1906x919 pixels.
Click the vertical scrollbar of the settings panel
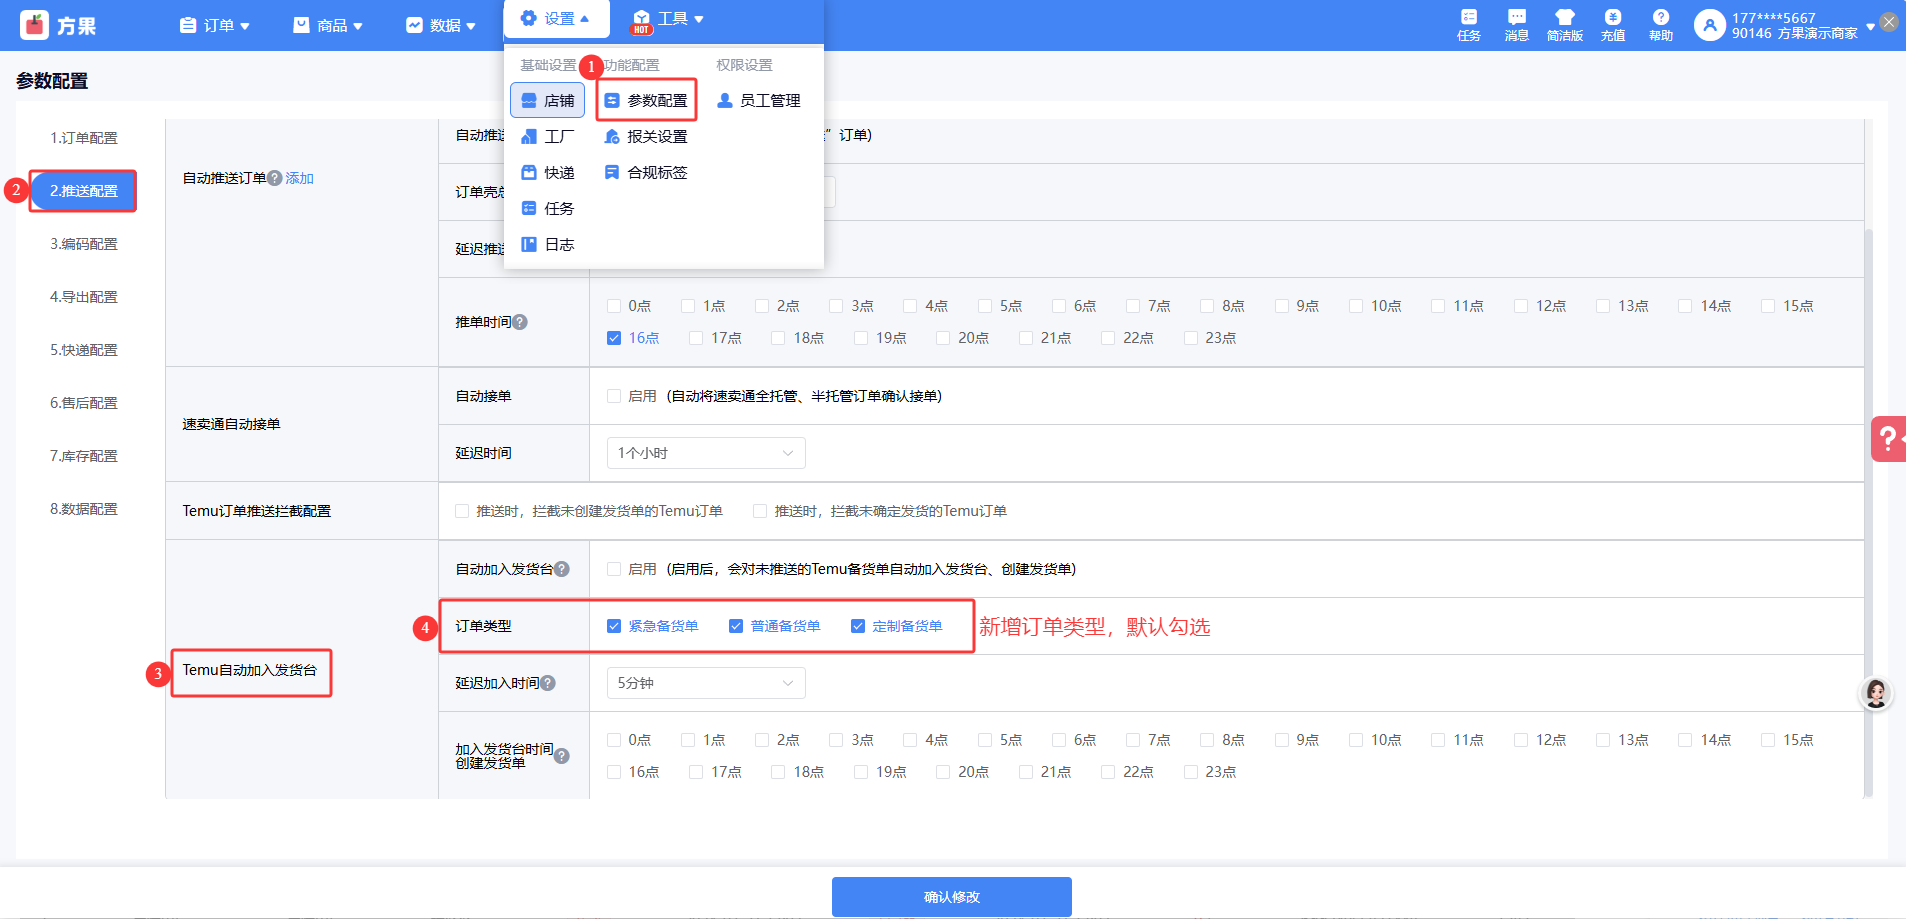[x=1868, y=500]
